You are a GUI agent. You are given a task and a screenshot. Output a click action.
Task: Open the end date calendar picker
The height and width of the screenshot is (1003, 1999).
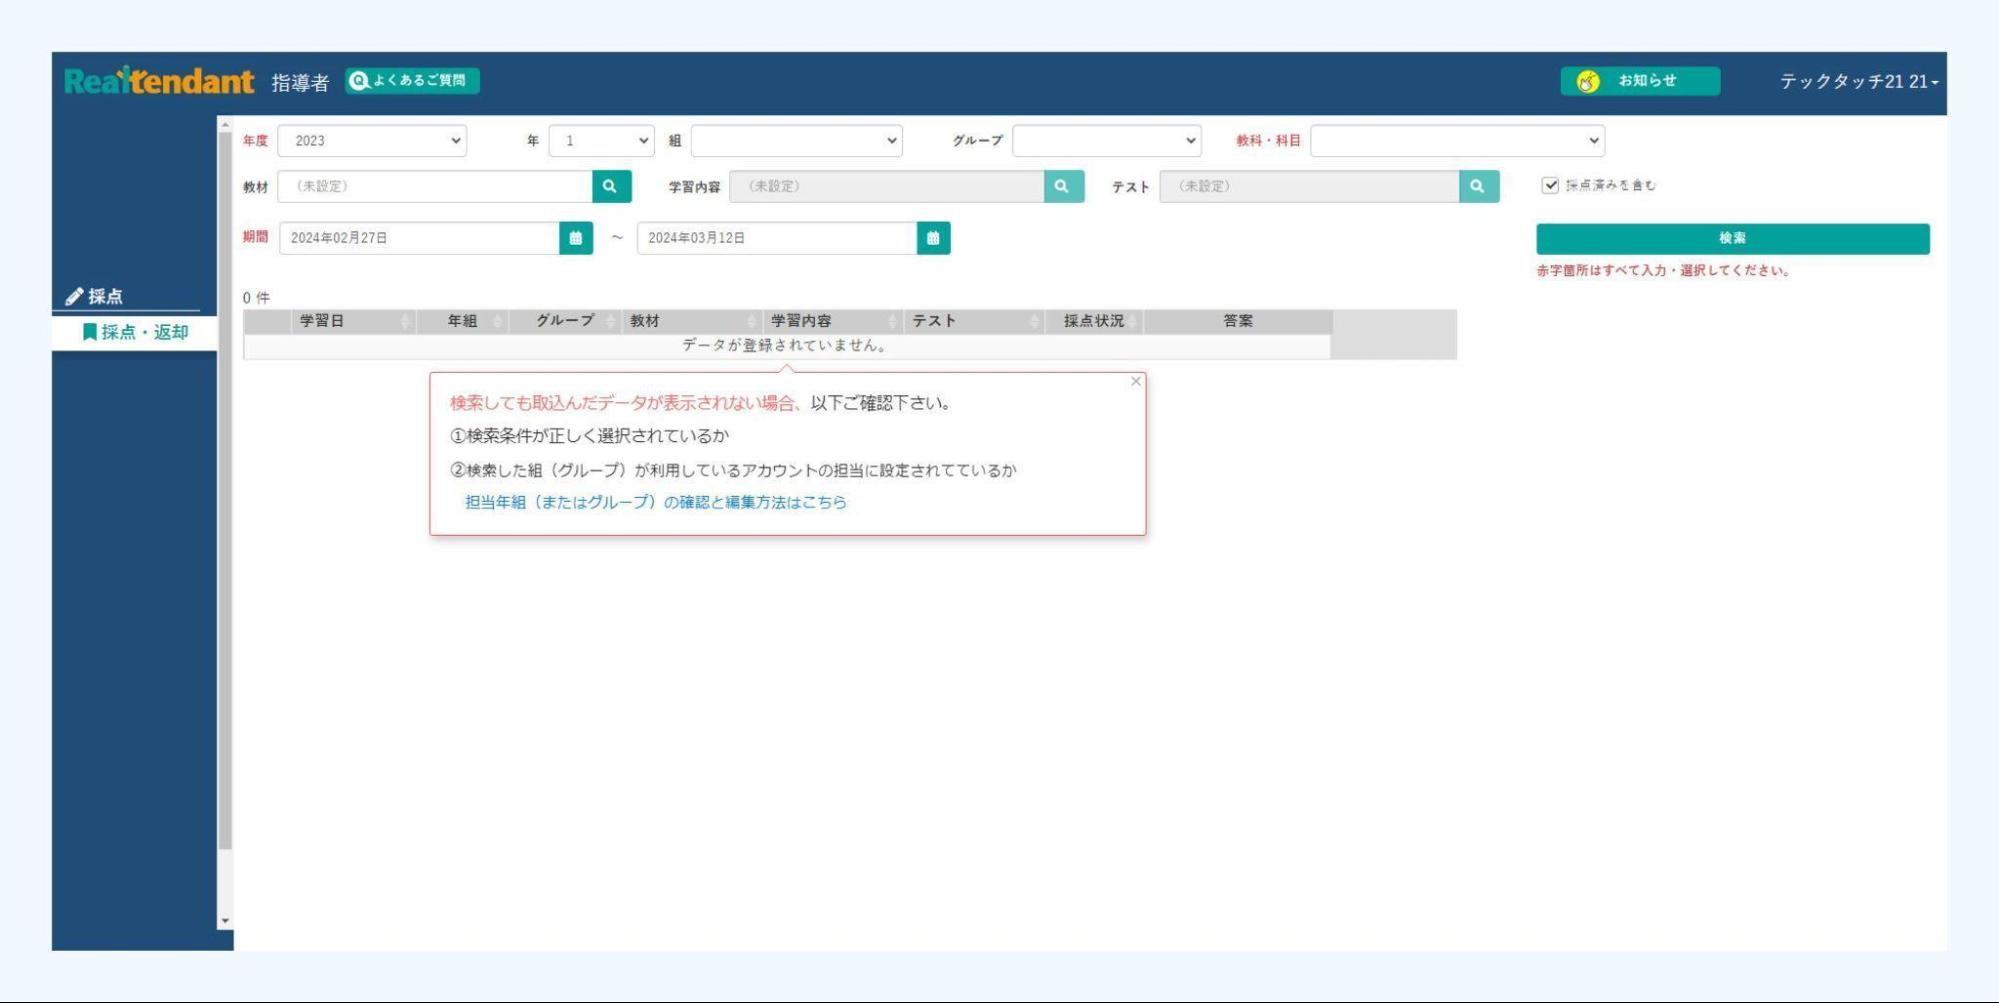932,238
